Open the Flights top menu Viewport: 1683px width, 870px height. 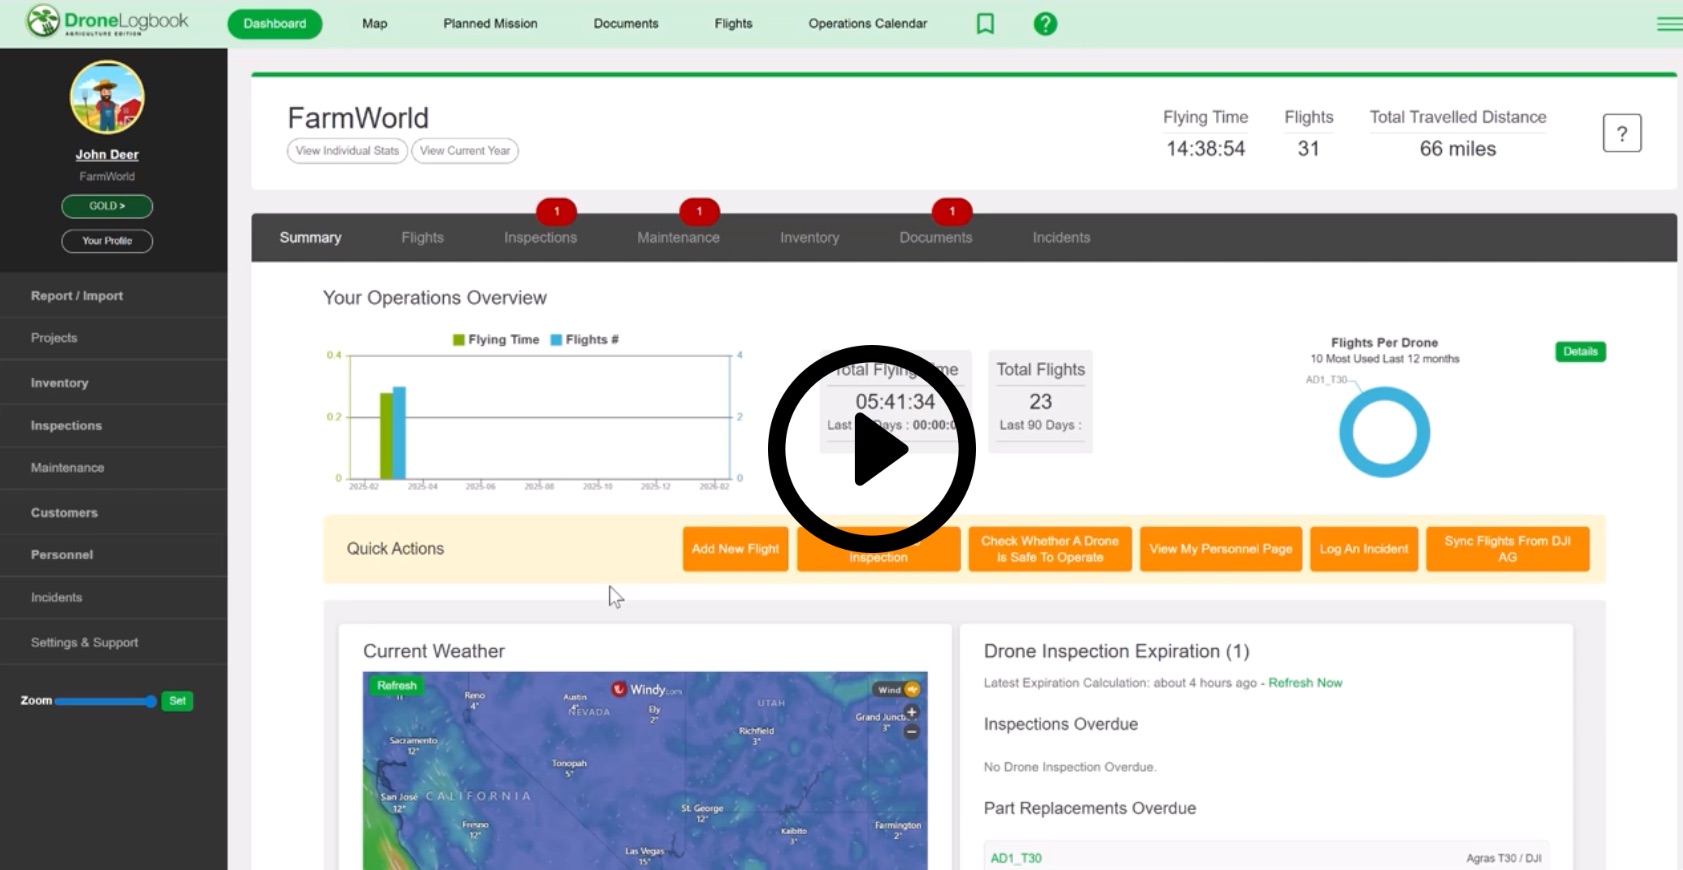point(733,24)
